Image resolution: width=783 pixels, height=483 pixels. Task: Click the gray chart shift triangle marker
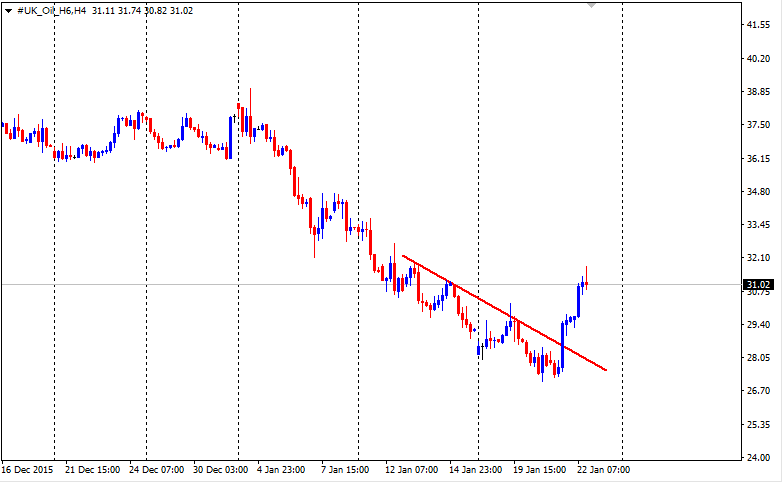pos(591,5)
